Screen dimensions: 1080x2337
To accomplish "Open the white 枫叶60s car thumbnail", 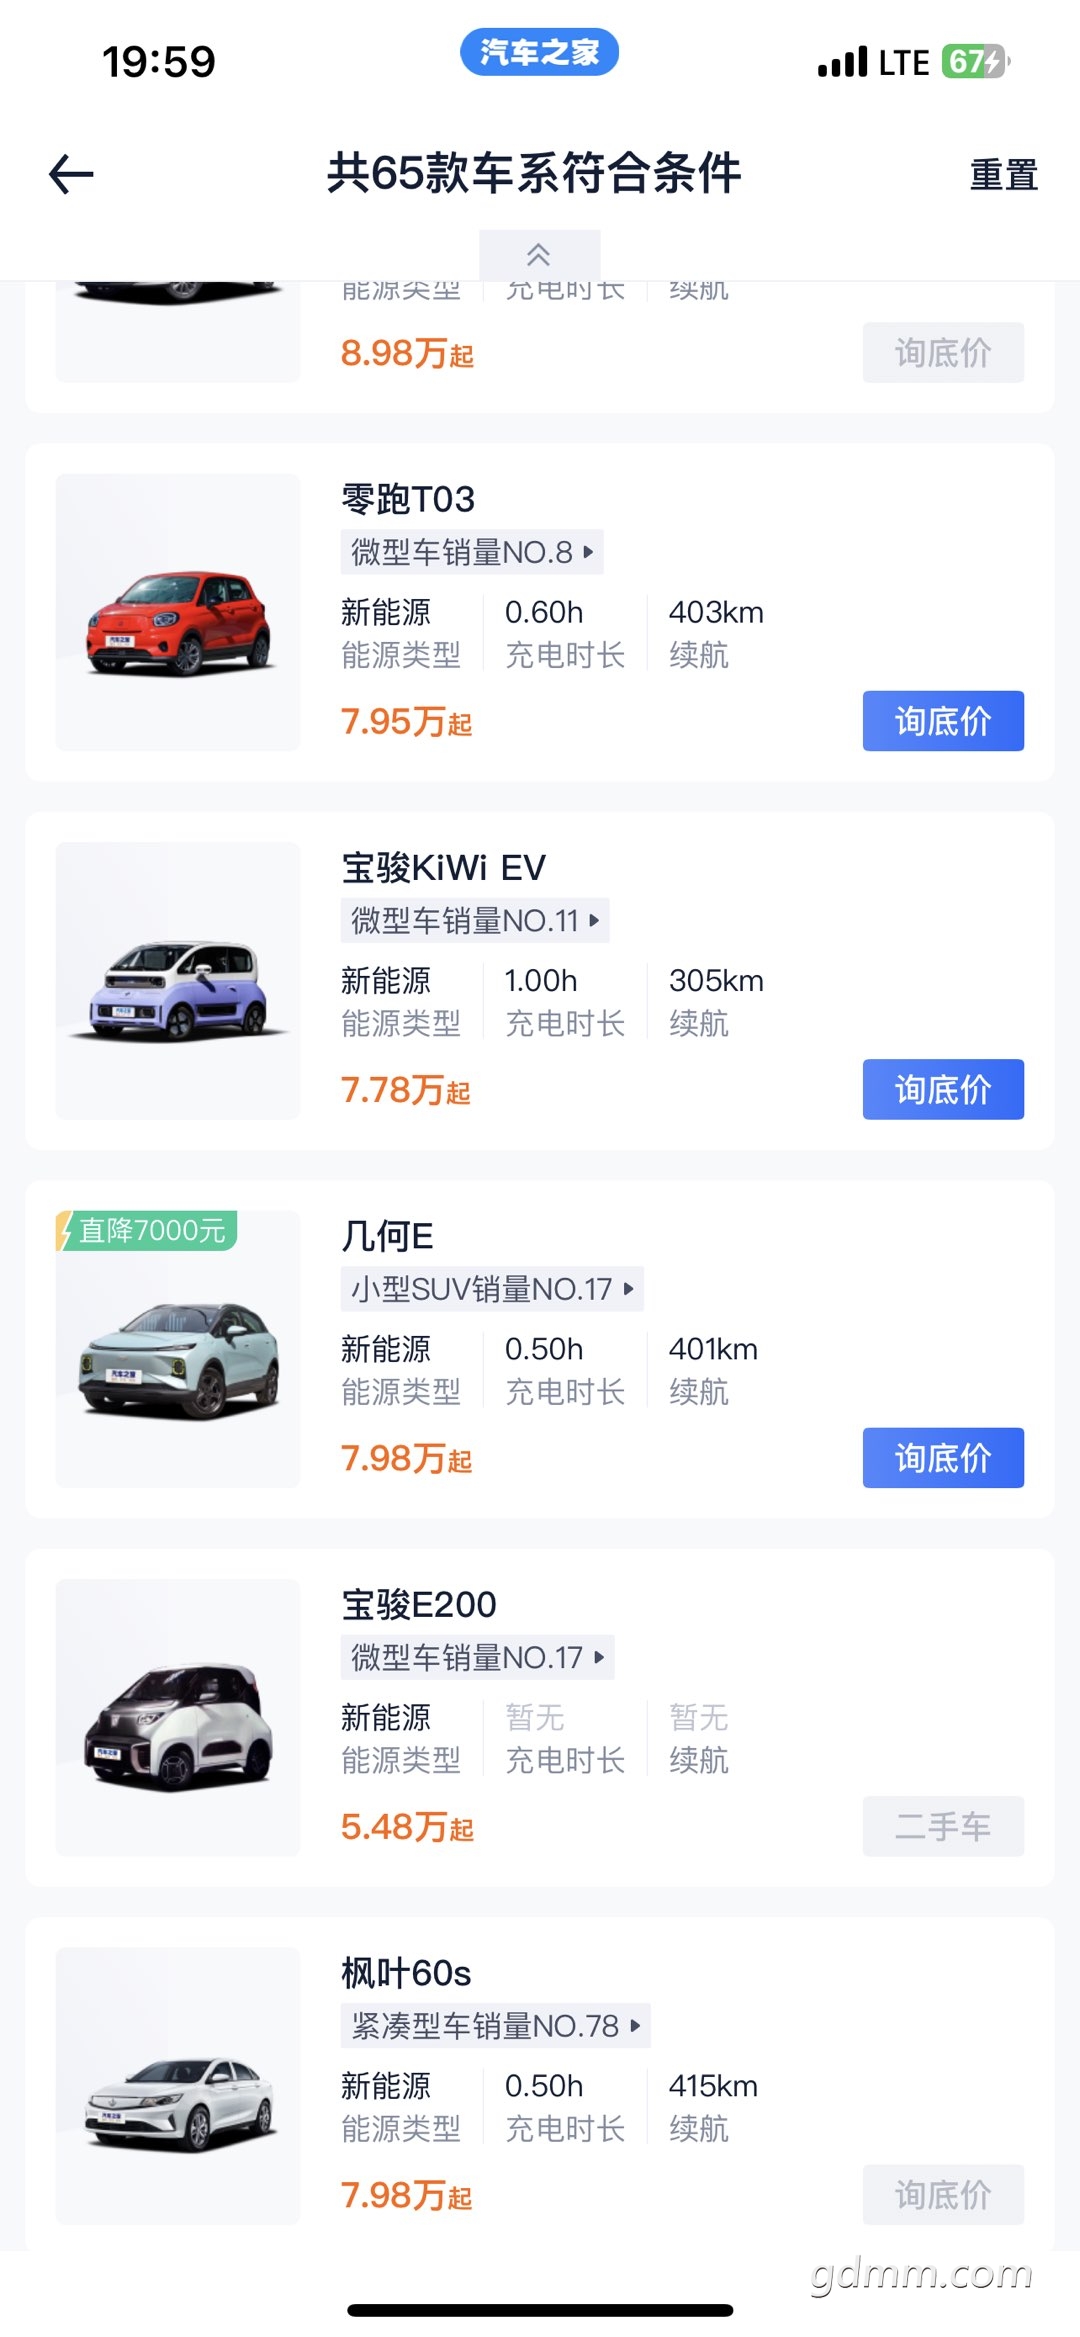I will (x=178, y=2086).
